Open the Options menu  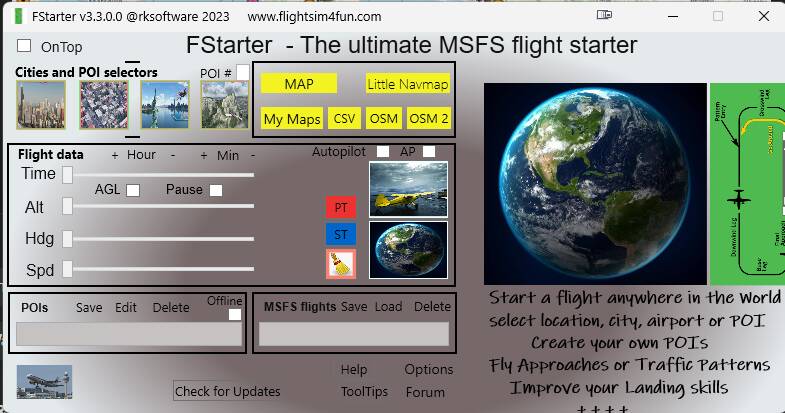pos(428,370)
